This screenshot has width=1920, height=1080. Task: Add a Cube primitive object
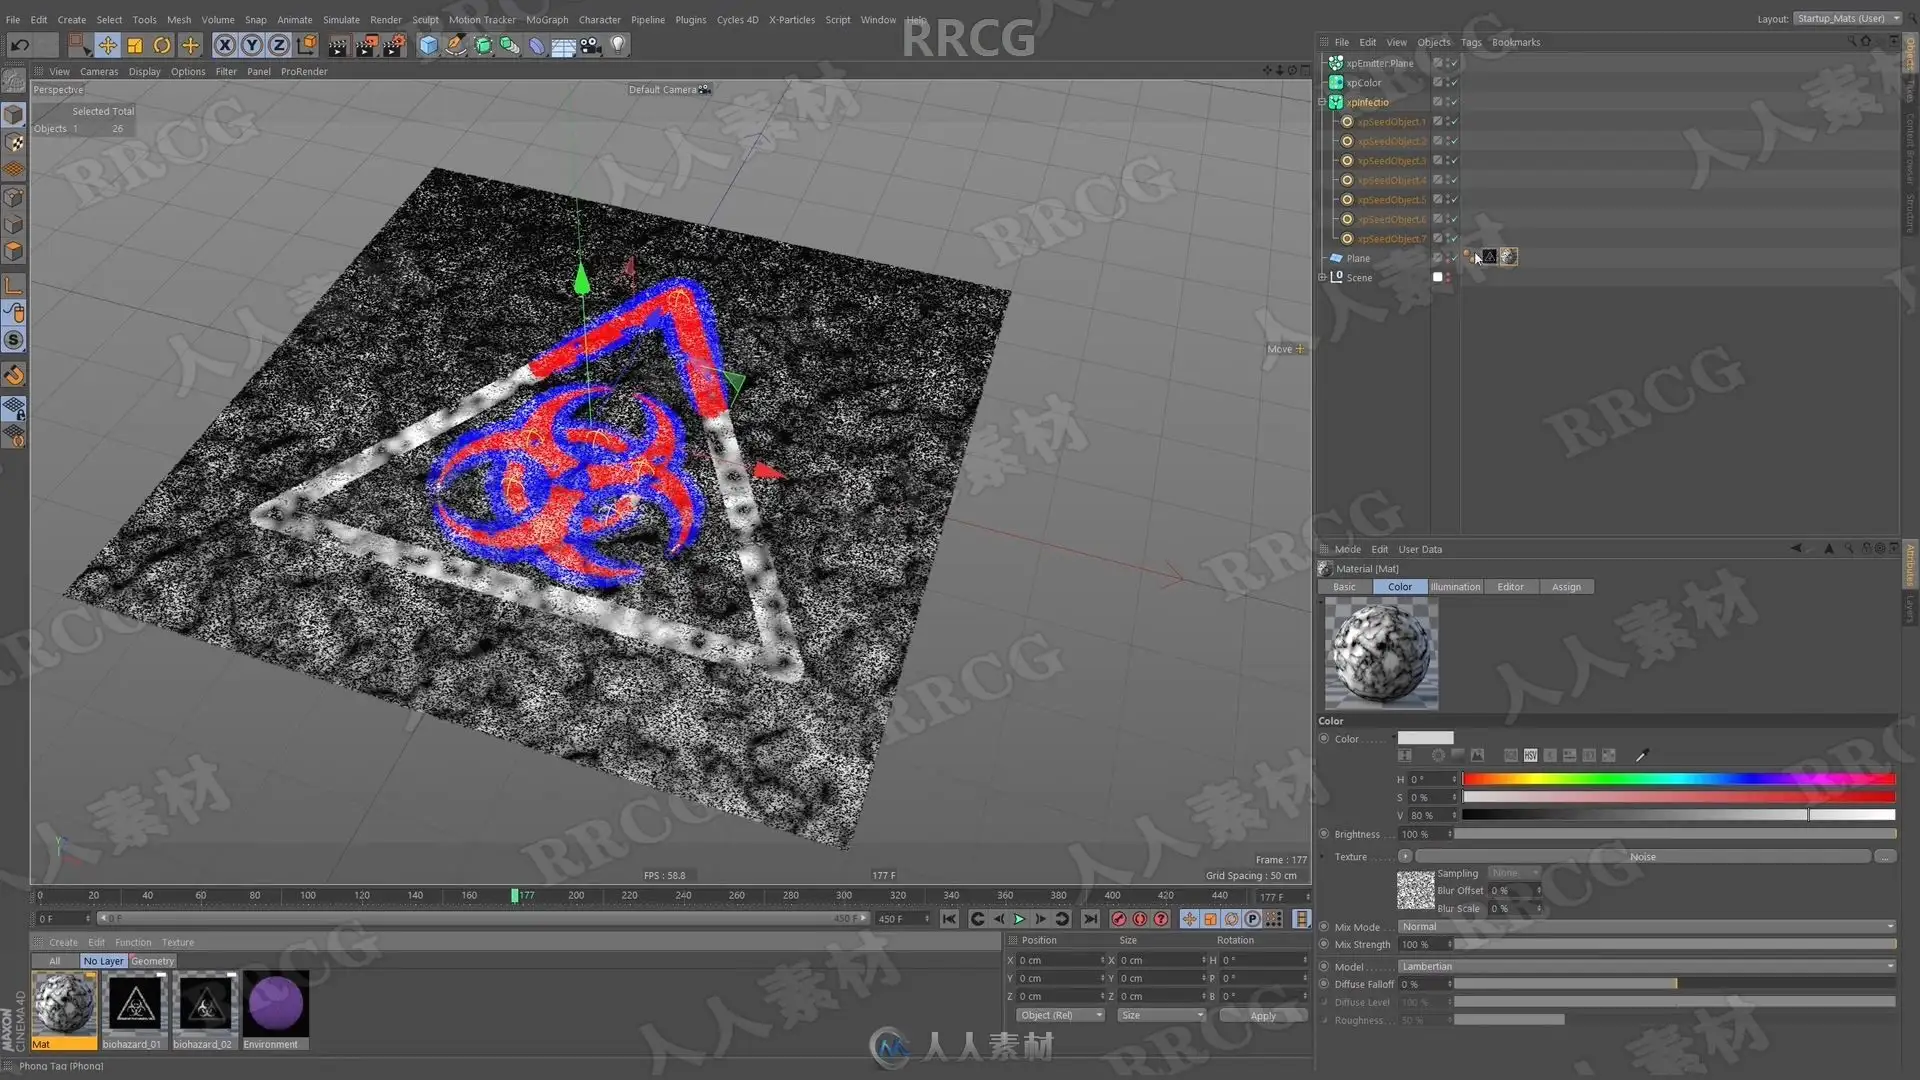429,45
